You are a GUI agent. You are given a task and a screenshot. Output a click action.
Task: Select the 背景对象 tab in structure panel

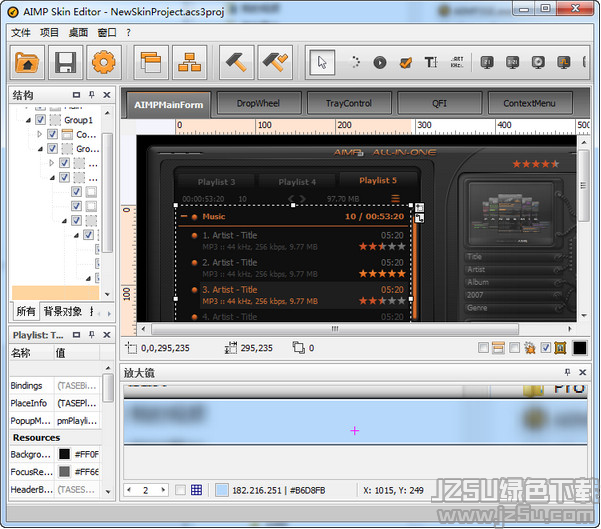point(62,311)
